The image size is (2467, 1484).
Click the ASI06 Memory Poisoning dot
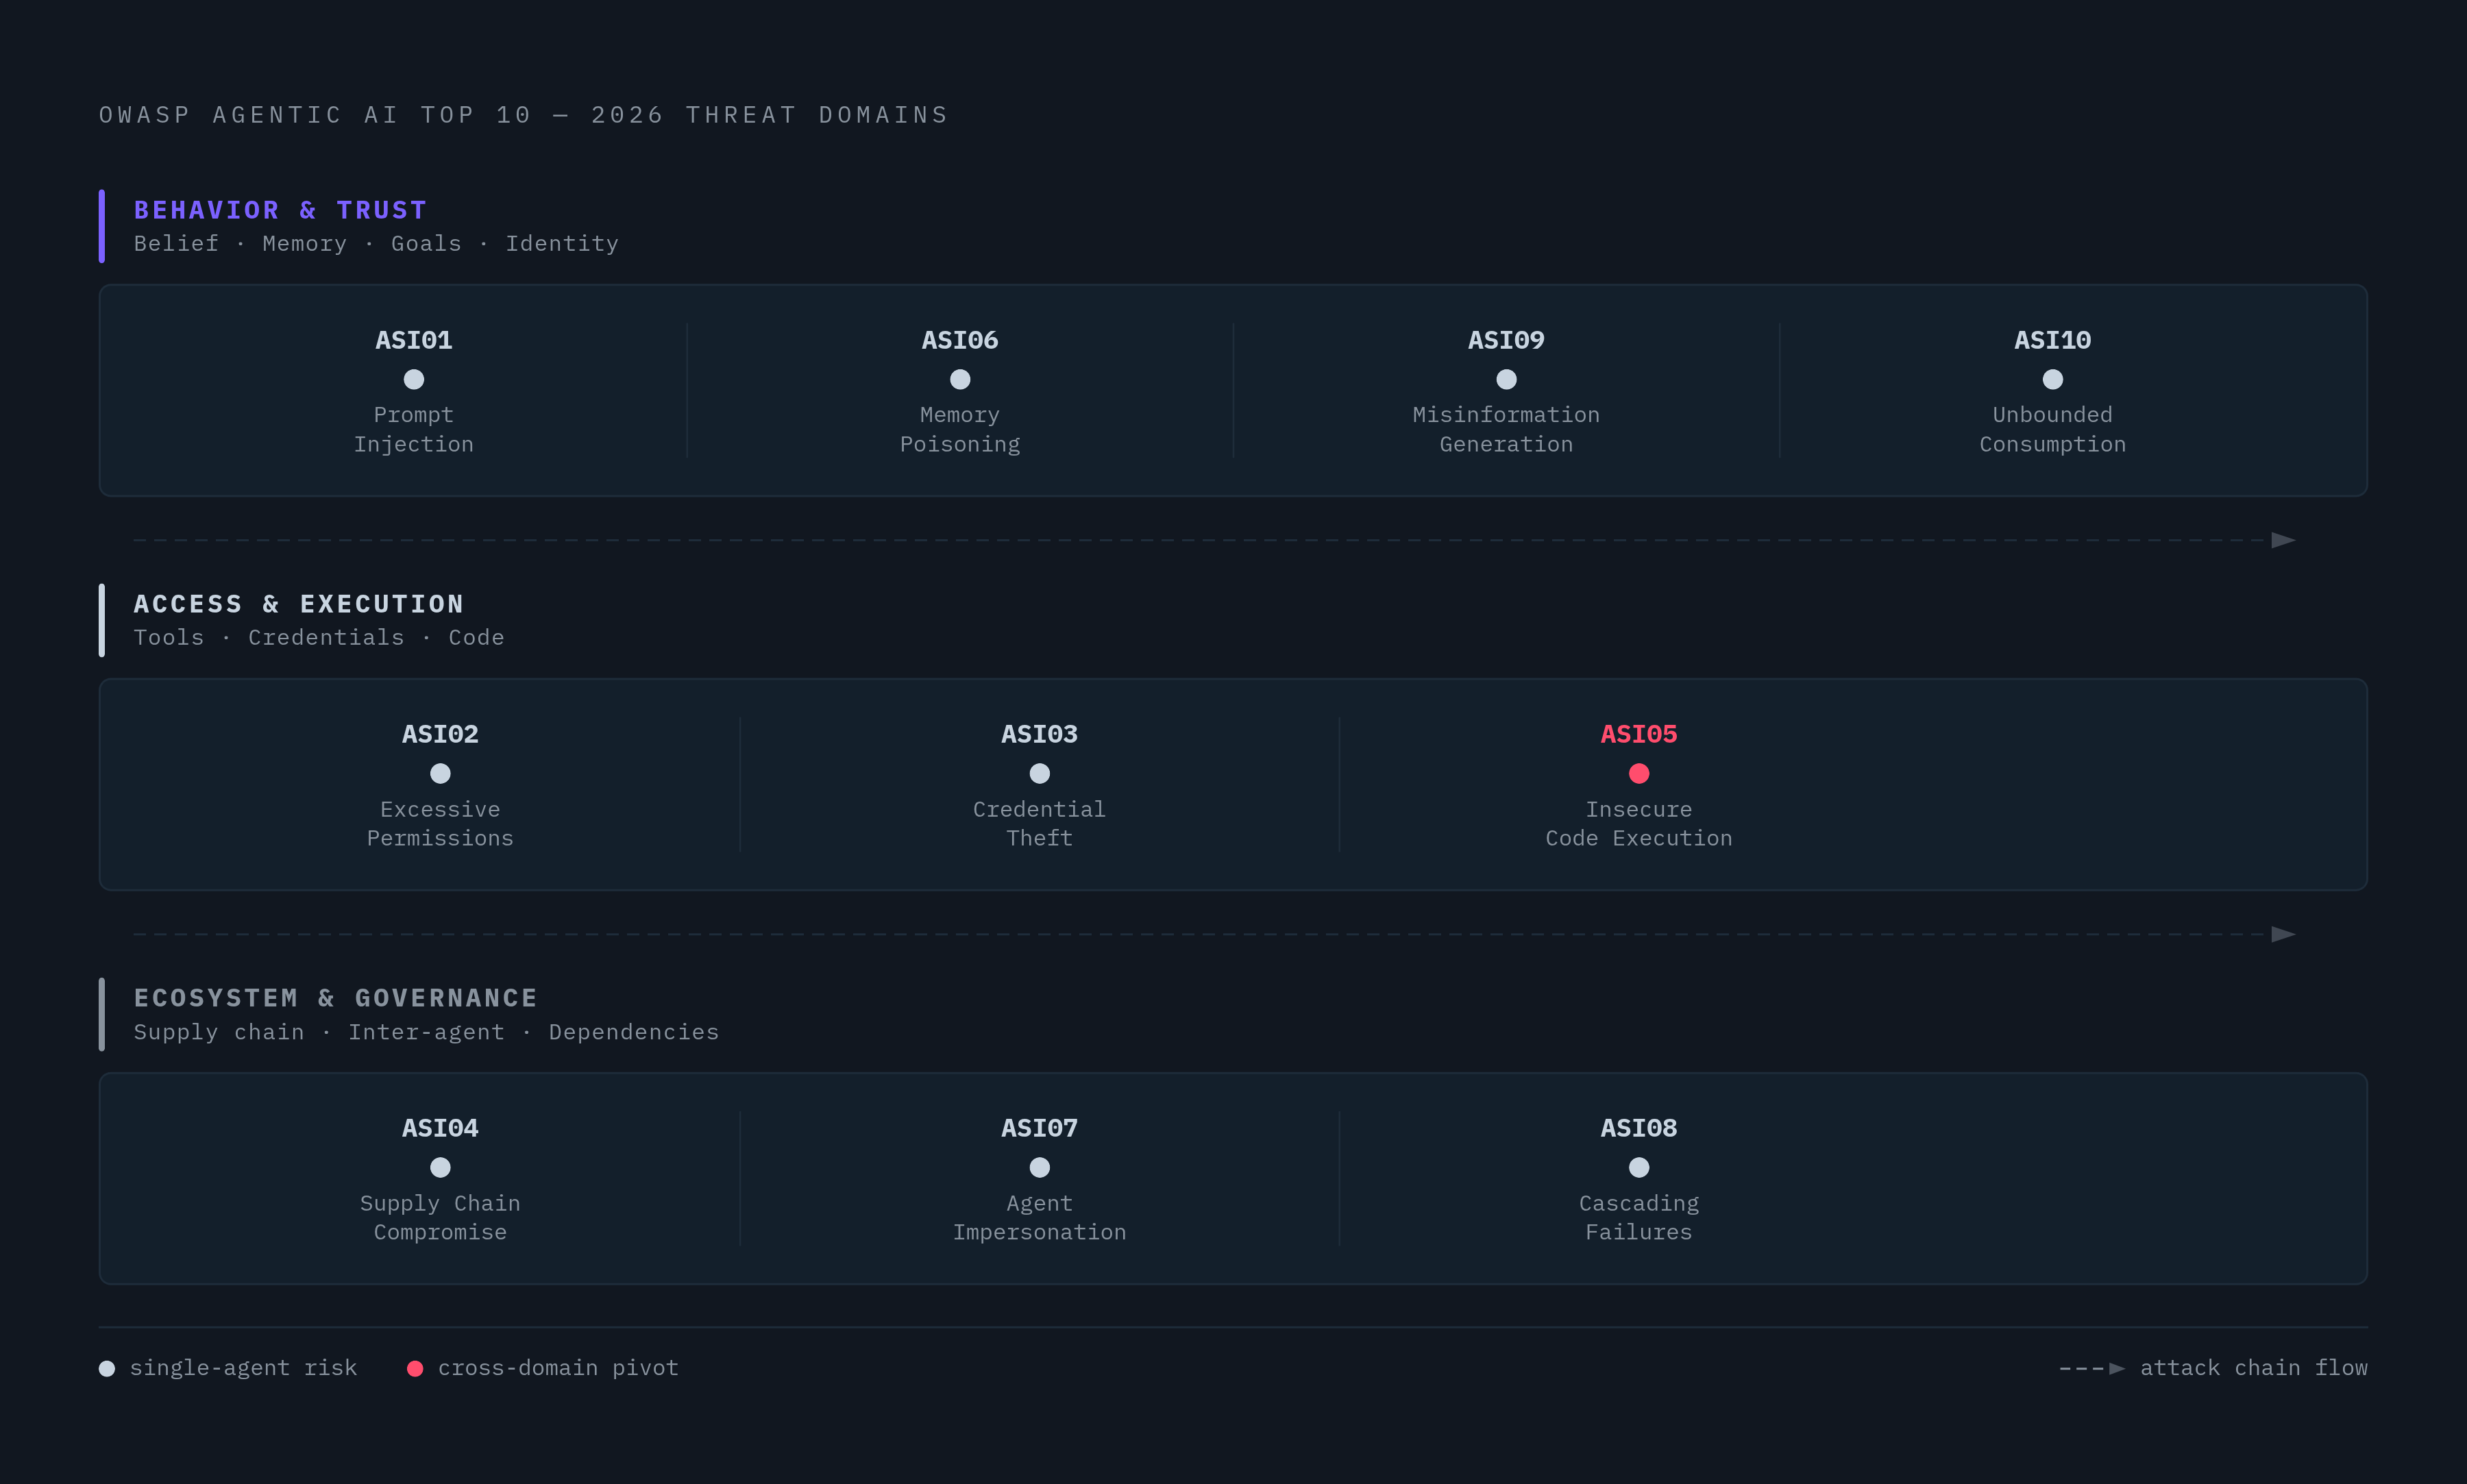point(960,379)
